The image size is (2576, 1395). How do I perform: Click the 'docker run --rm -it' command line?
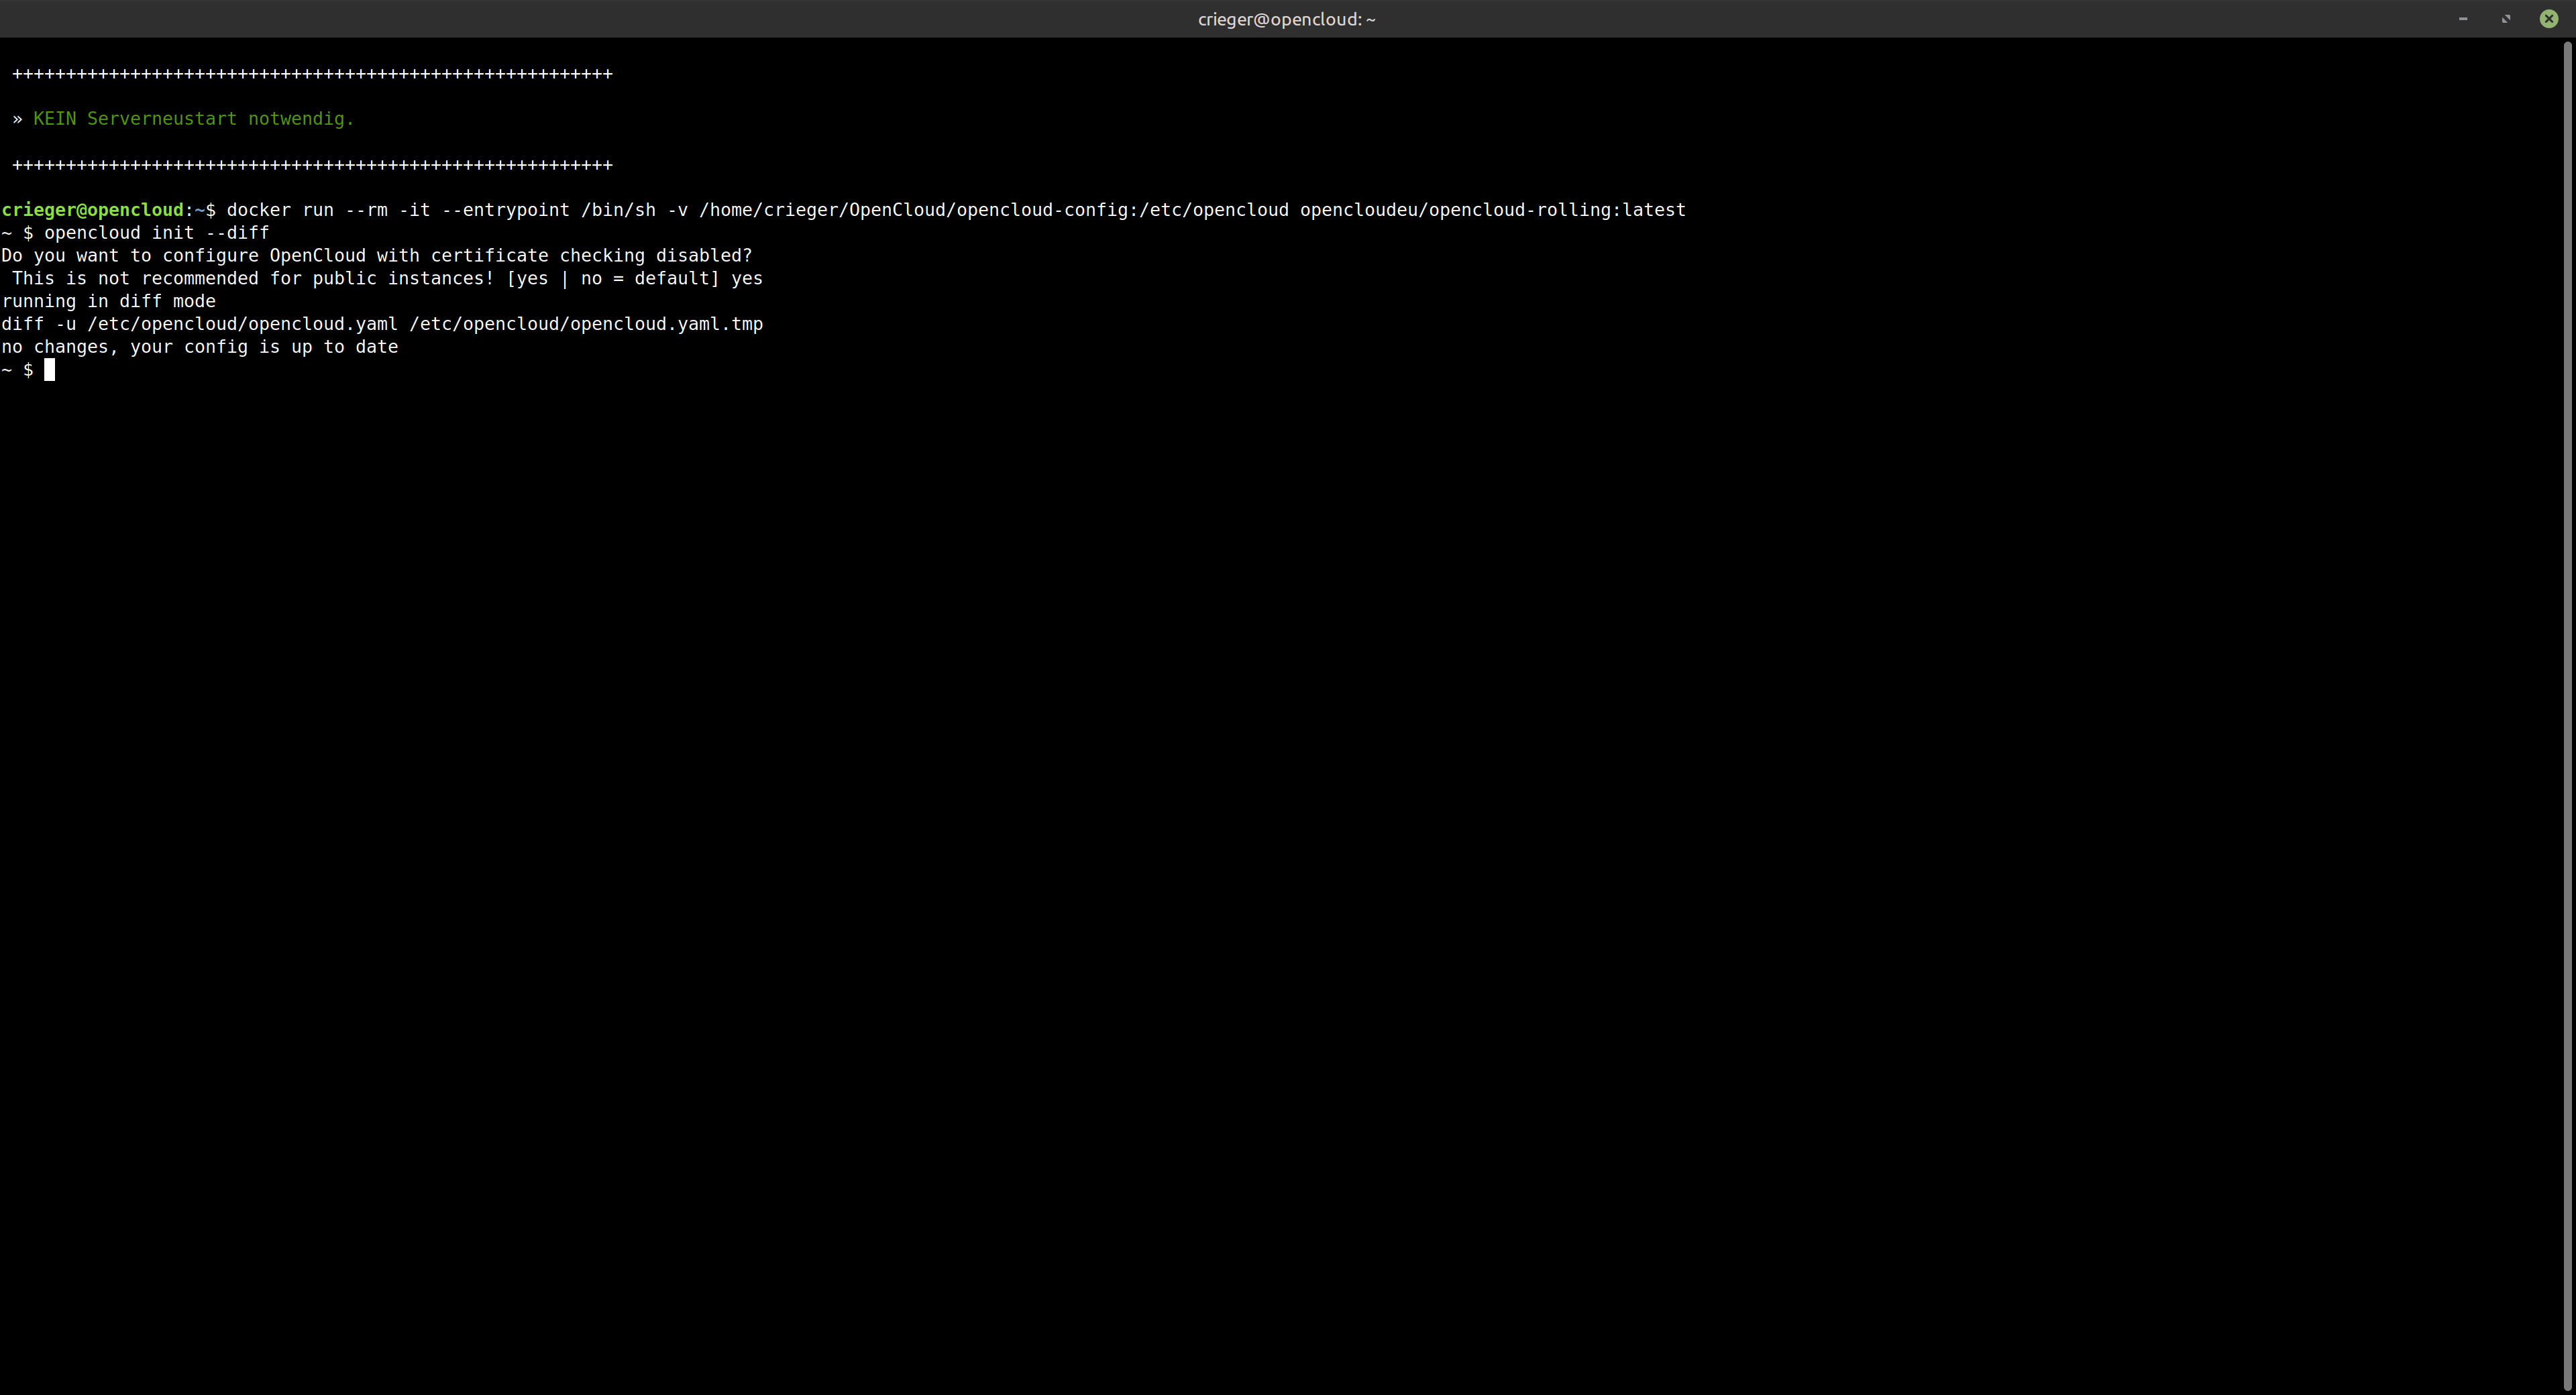956,210
